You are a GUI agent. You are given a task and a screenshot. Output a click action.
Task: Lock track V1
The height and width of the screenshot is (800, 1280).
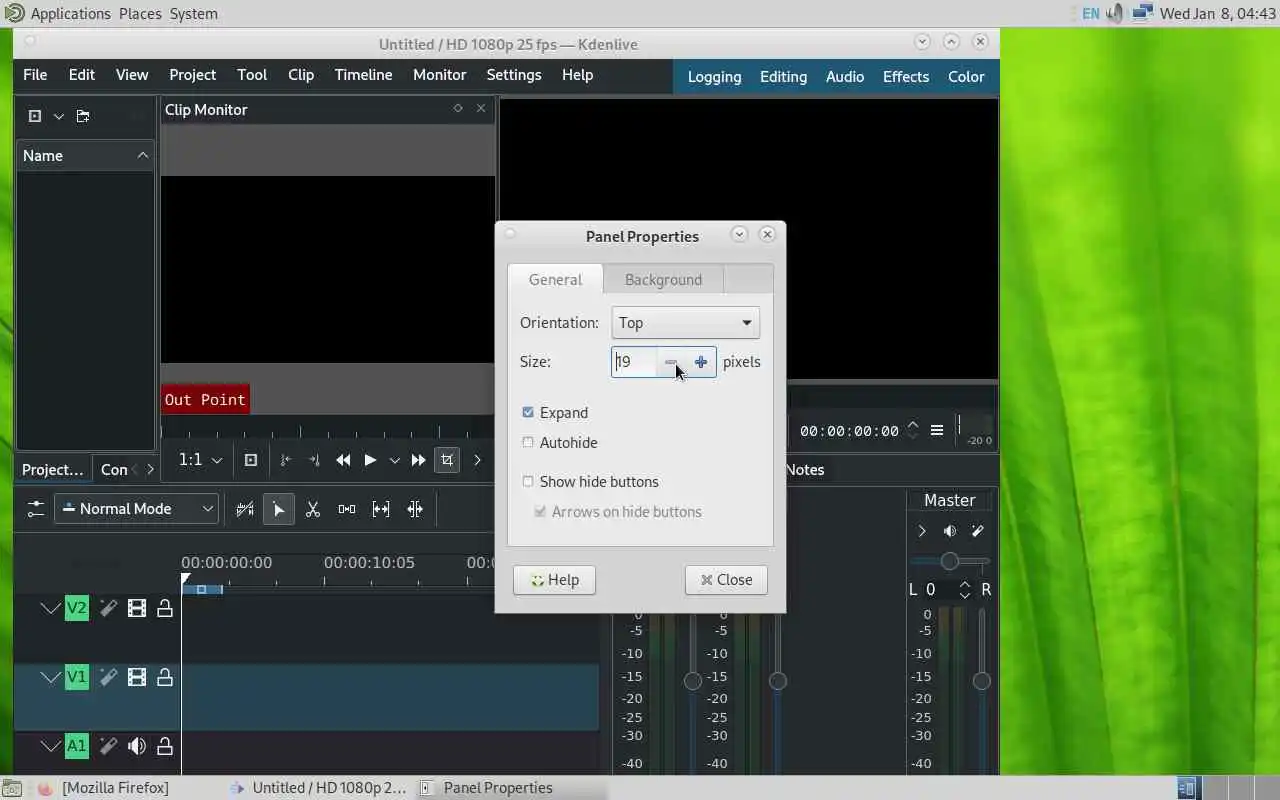[165, 677]
